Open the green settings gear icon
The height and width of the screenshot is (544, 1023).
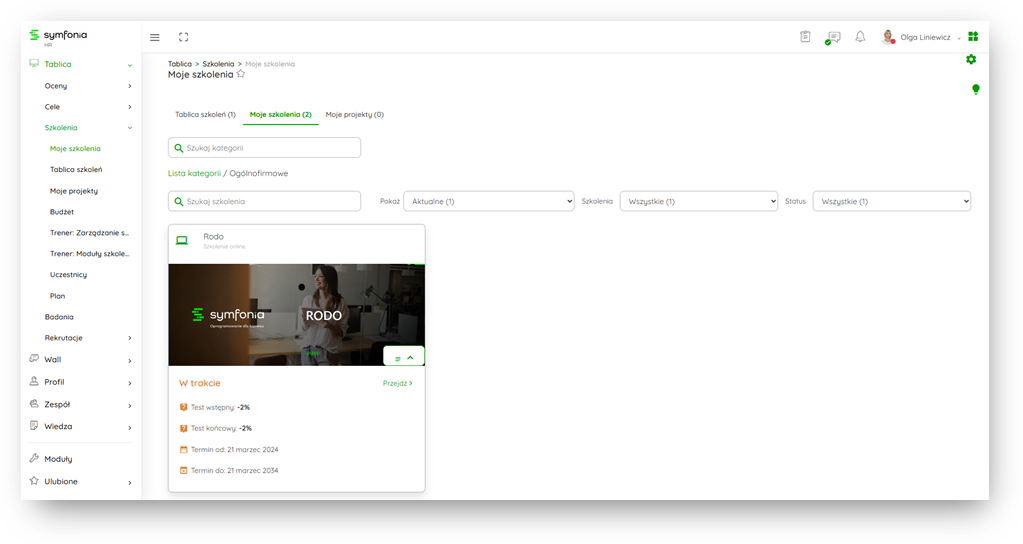point(971,59)
